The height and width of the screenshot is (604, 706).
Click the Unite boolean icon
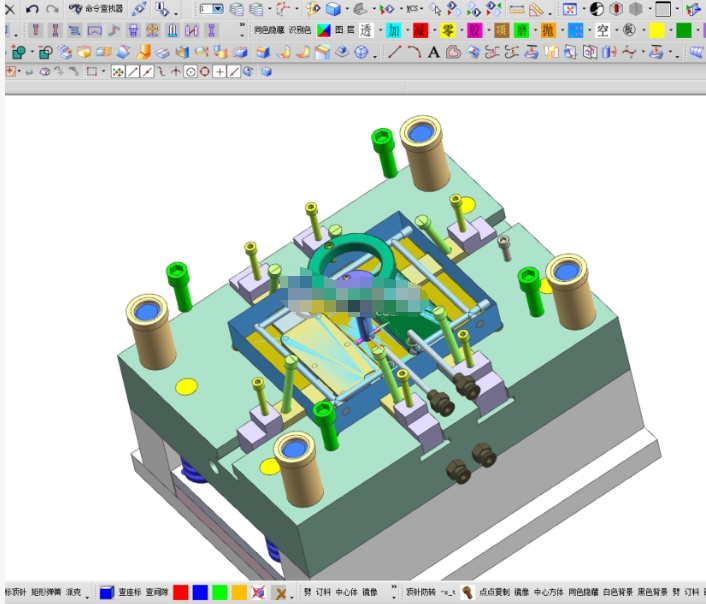18,52
